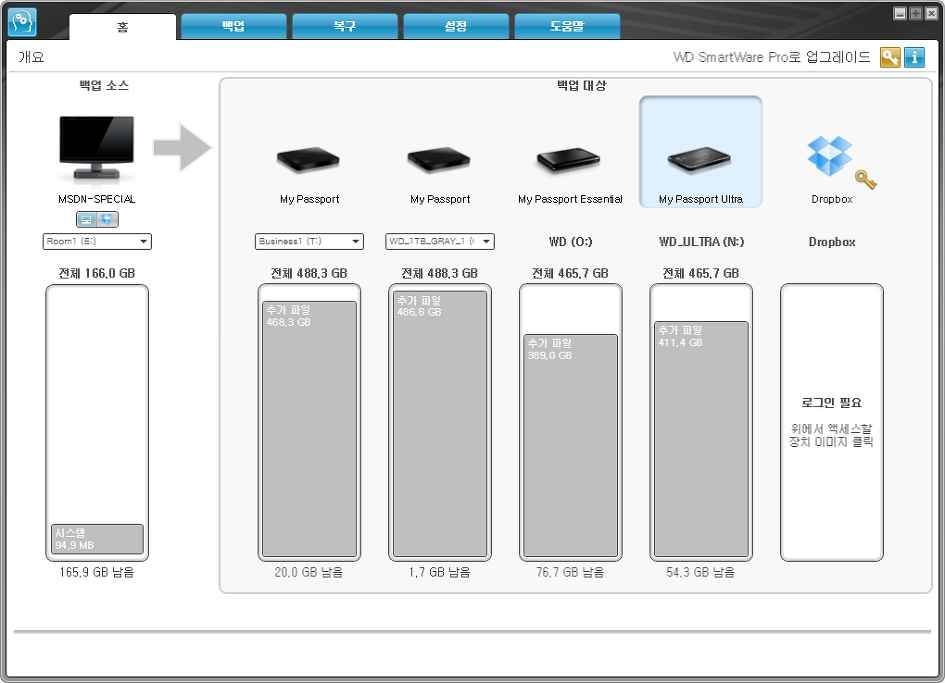Image resolution: width=945 pixels, height=683 pixels.
Task: Select the second My Passport drive icon
Action: [x=439, y=160]
